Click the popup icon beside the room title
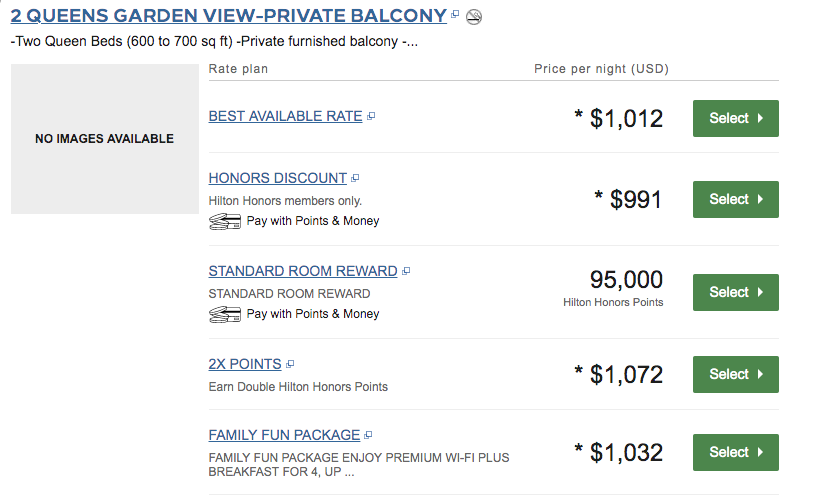Screen dimensions: 816x504 tap(455, 15)
